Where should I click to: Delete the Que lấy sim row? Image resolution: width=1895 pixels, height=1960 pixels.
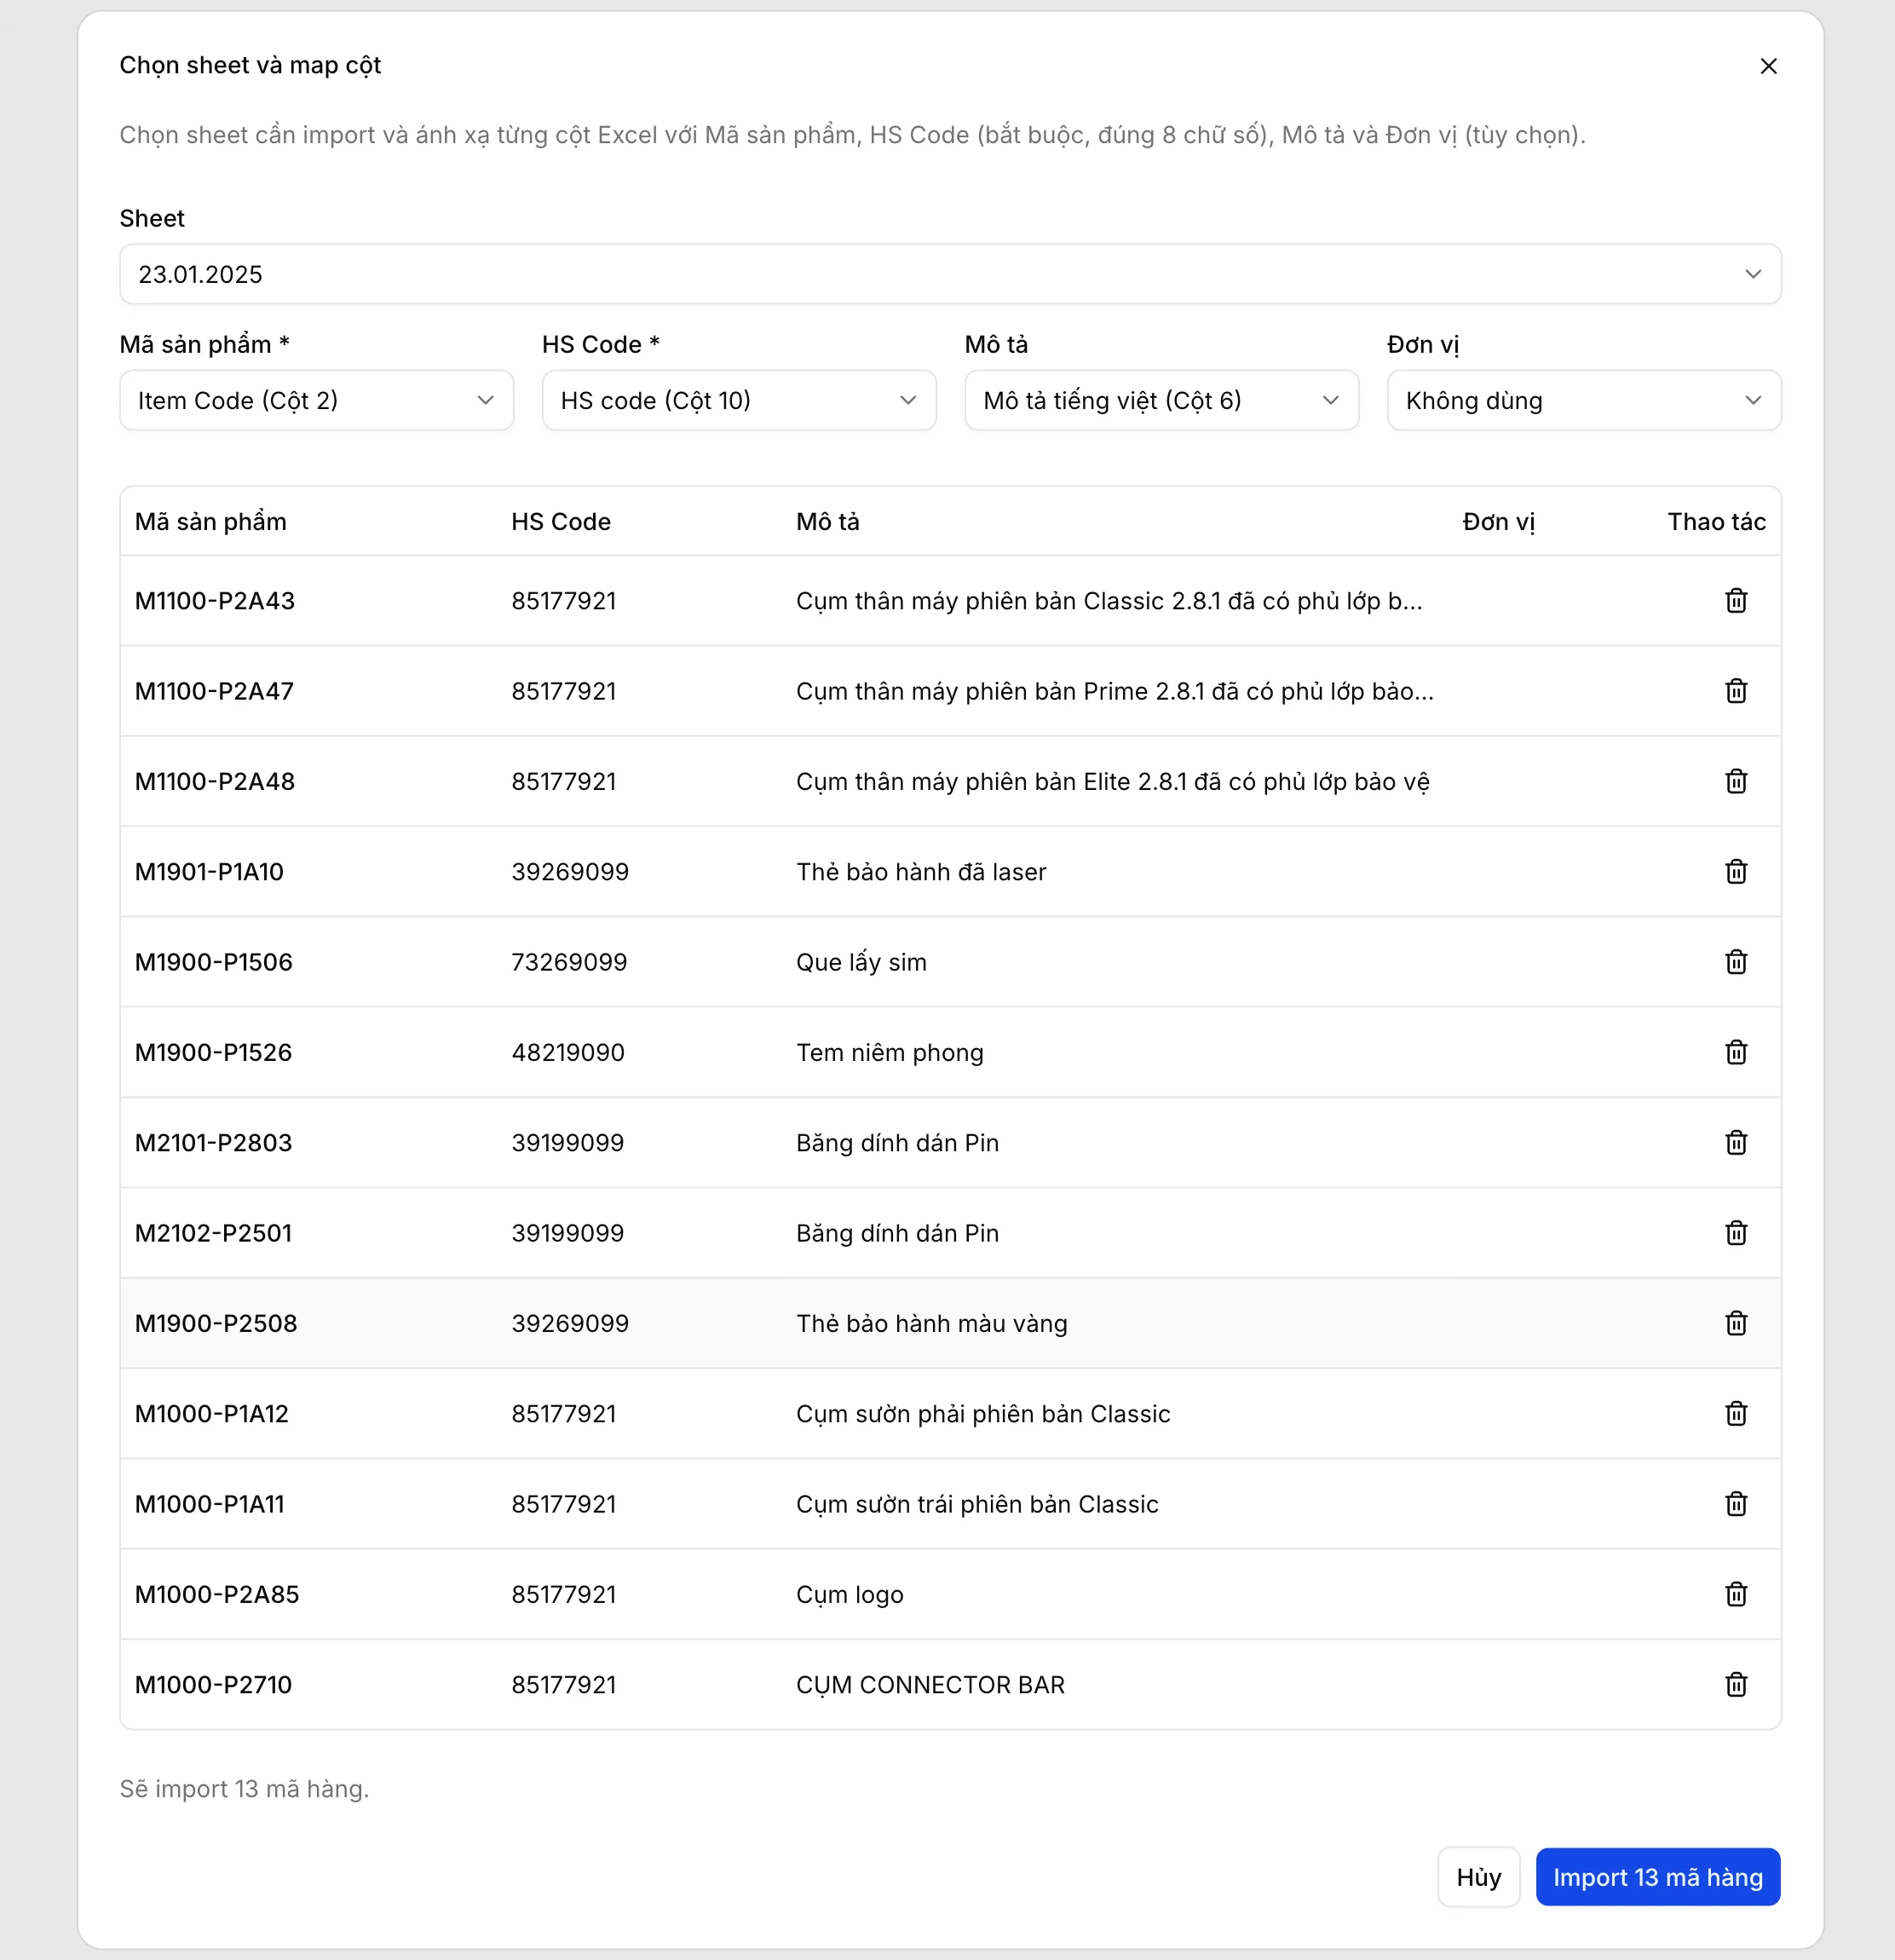tap(1736, 961)
